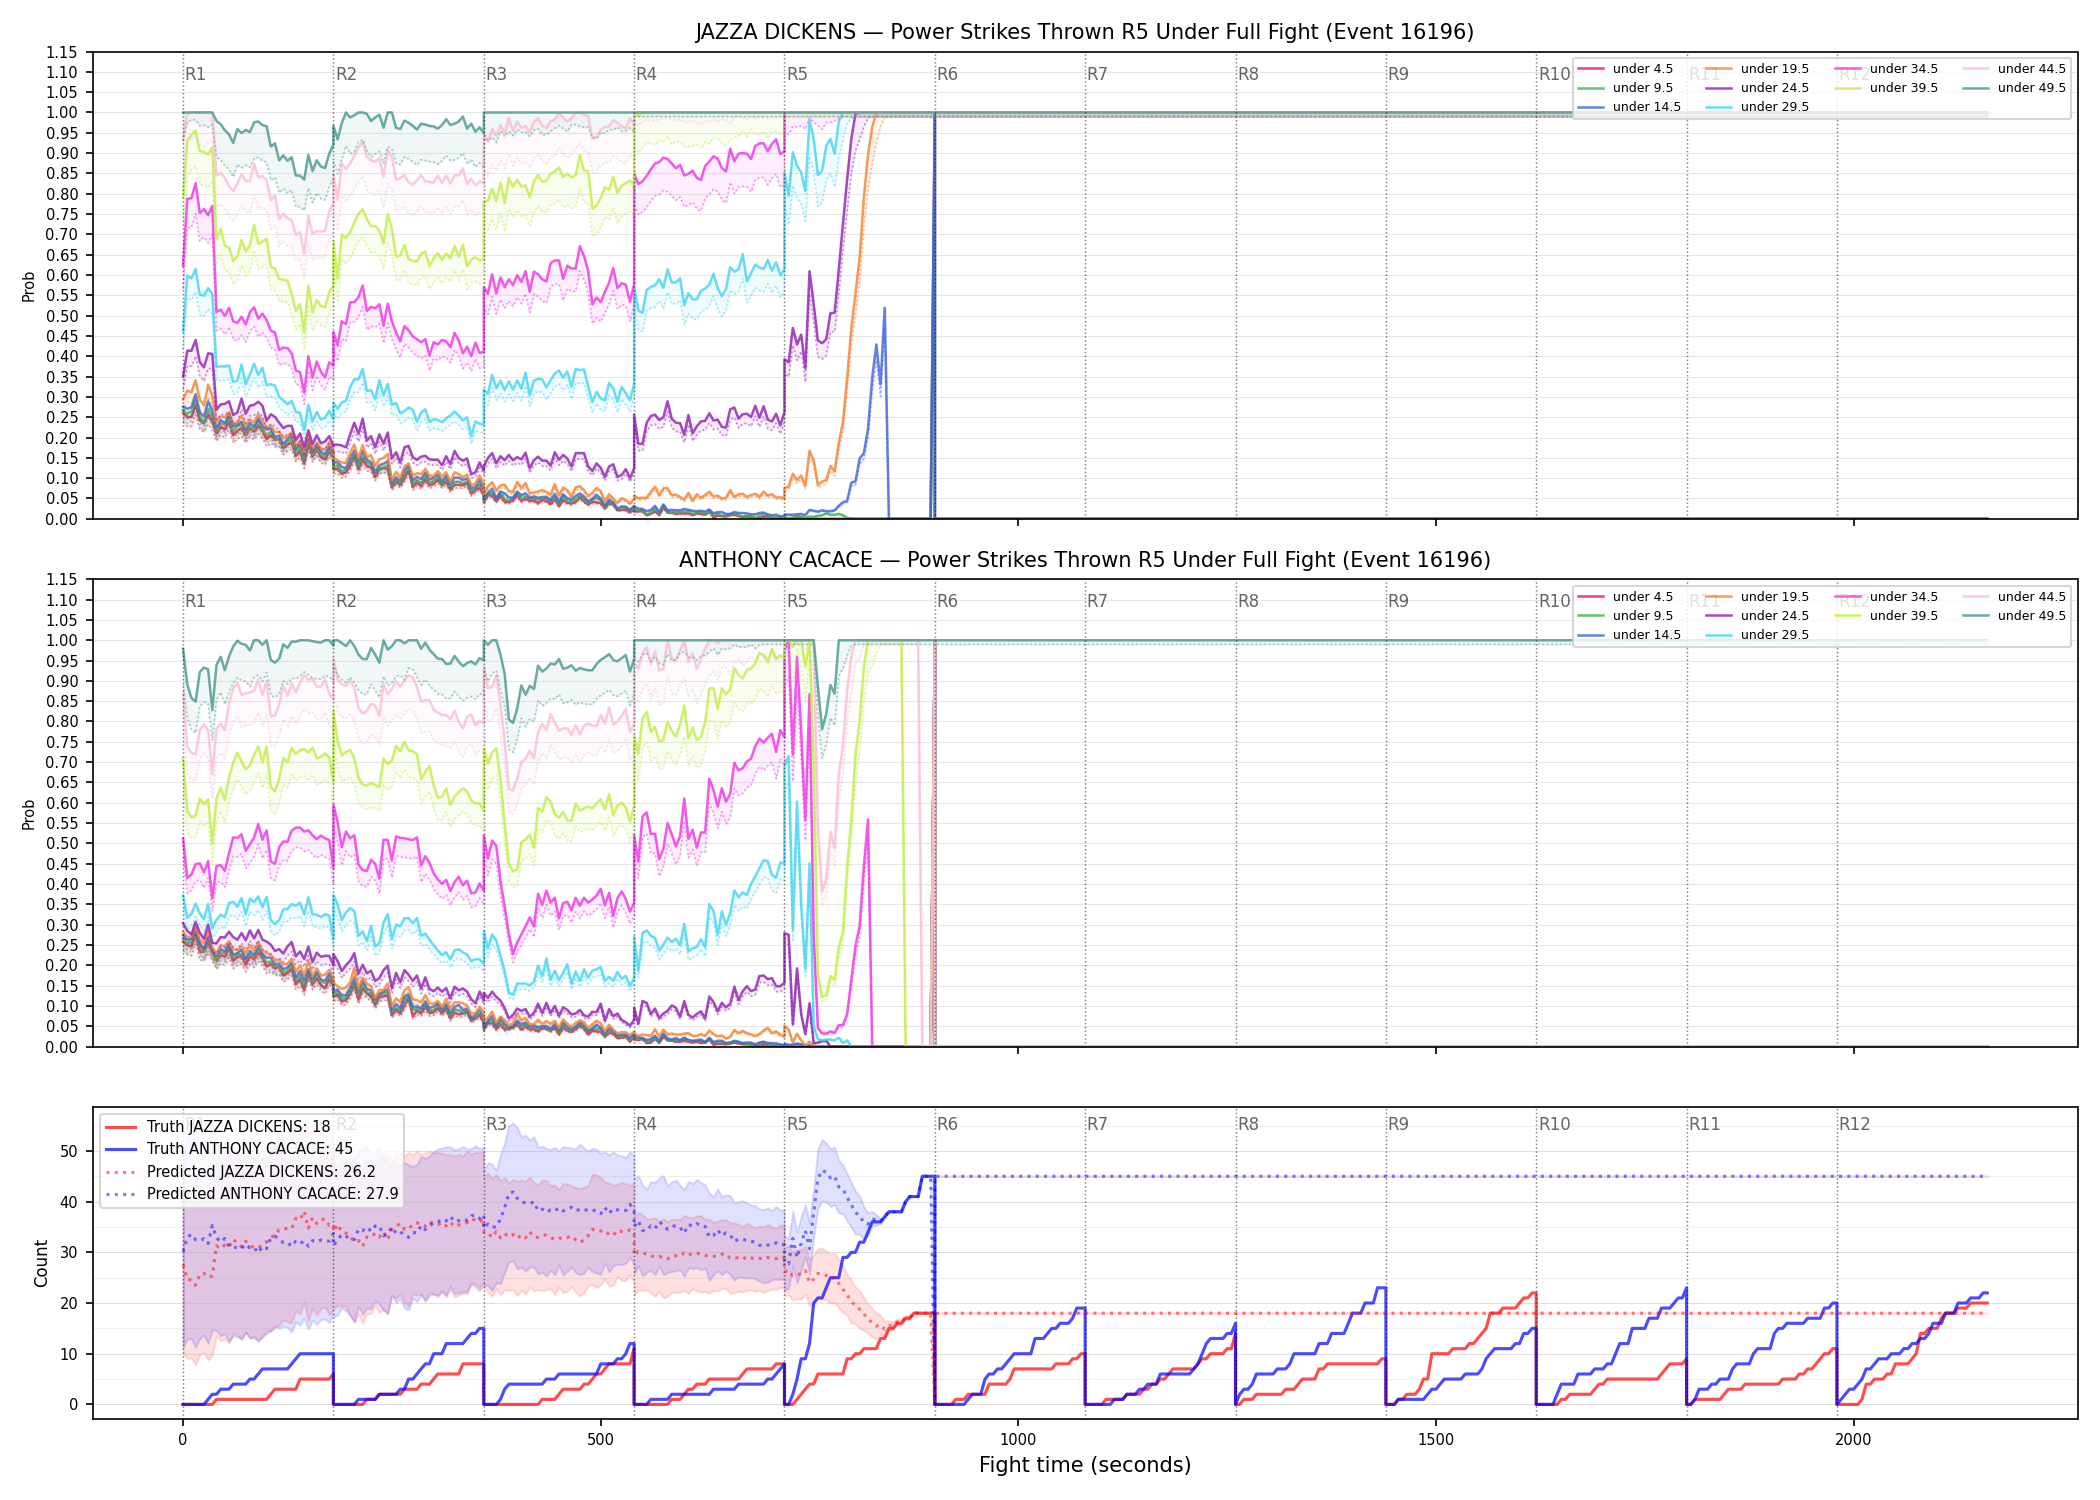Select 'under 29.5' legend entry in middle chart
The height and width of the screenshot is (1500, 2100).
[1757, 635]
